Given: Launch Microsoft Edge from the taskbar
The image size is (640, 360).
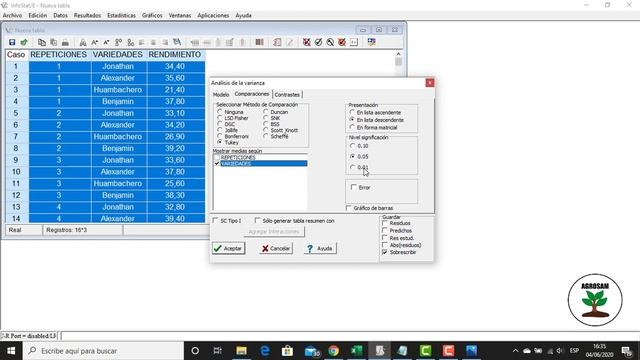Looking at the screenshot, I should [x=265, y=351].
